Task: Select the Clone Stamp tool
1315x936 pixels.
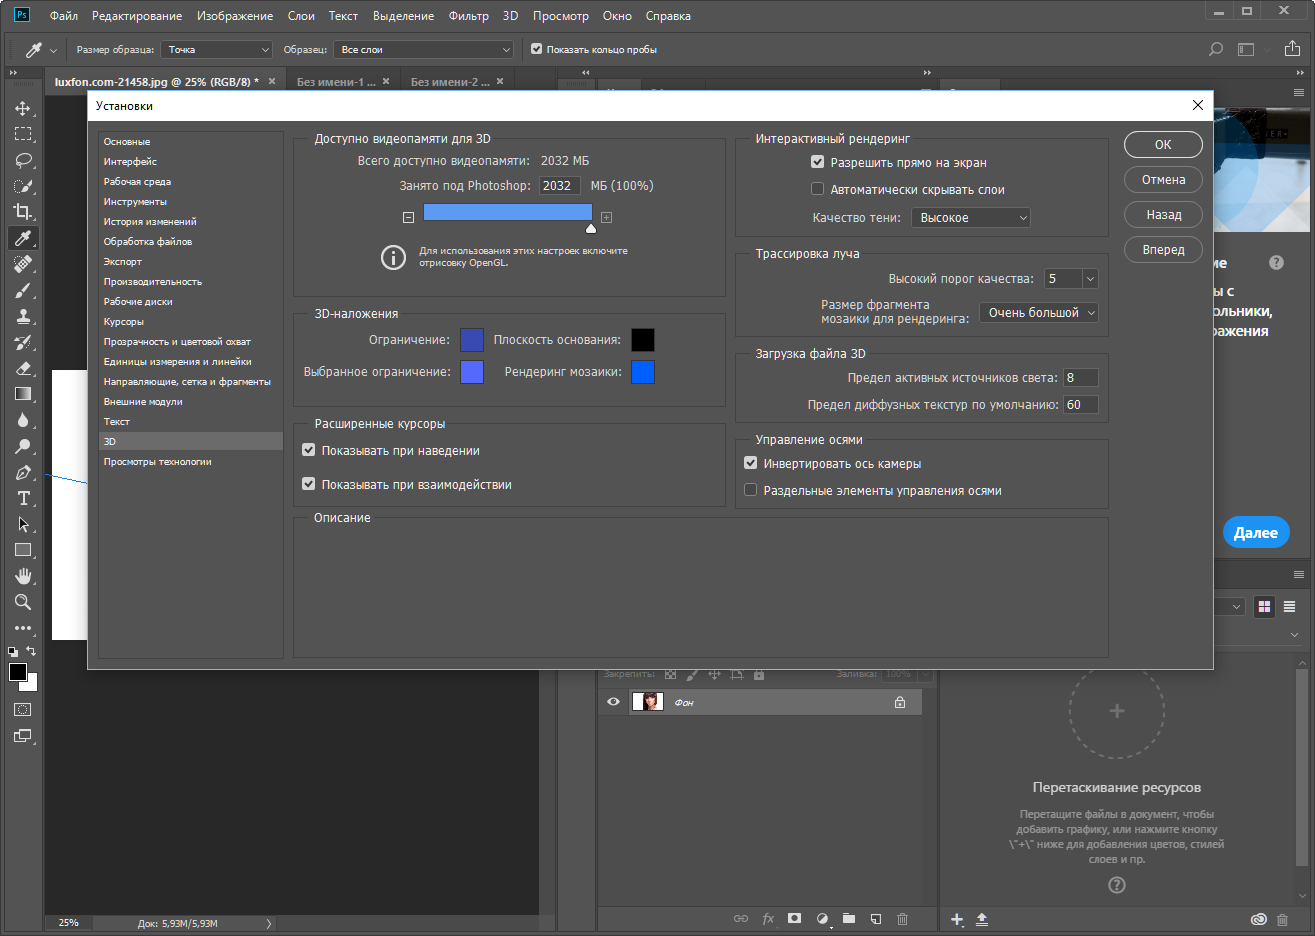Action: point(23,316)
